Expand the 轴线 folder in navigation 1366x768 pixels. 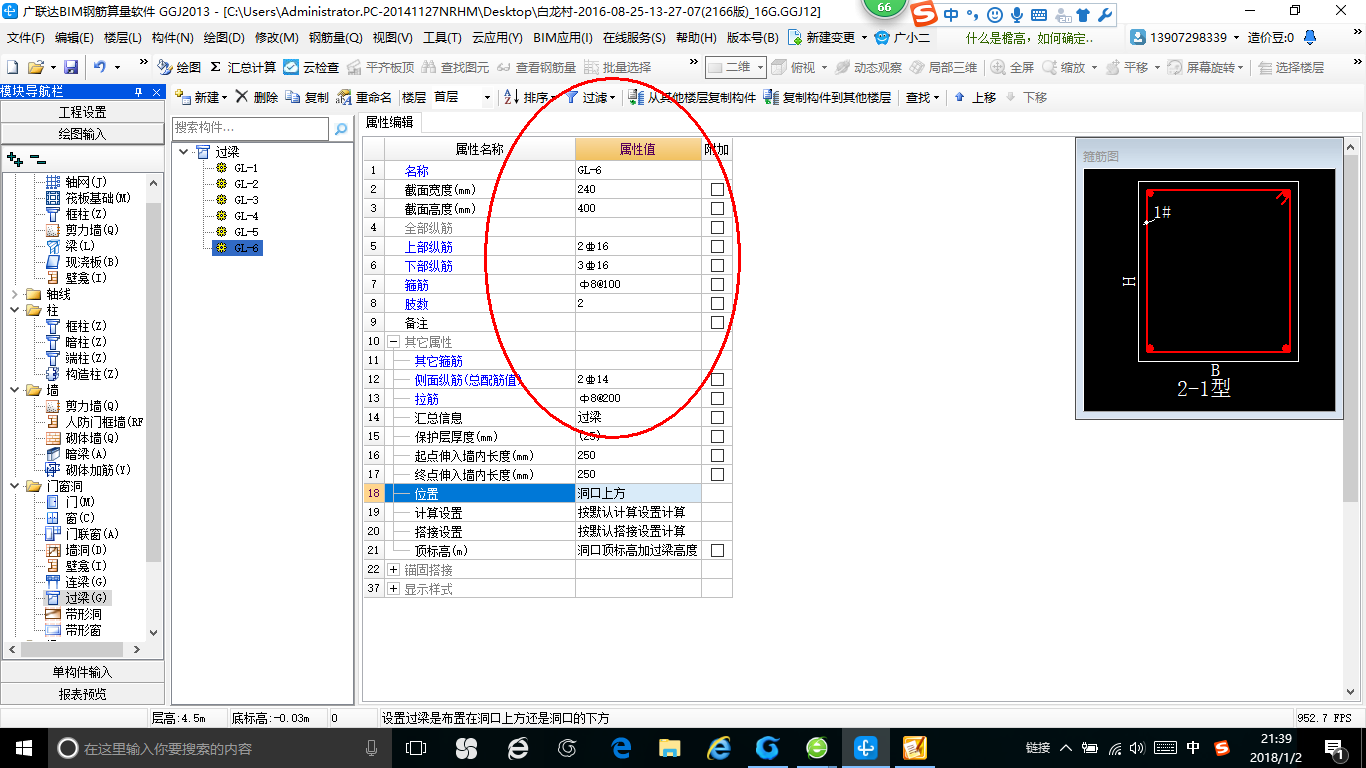[x=14, y=294]
